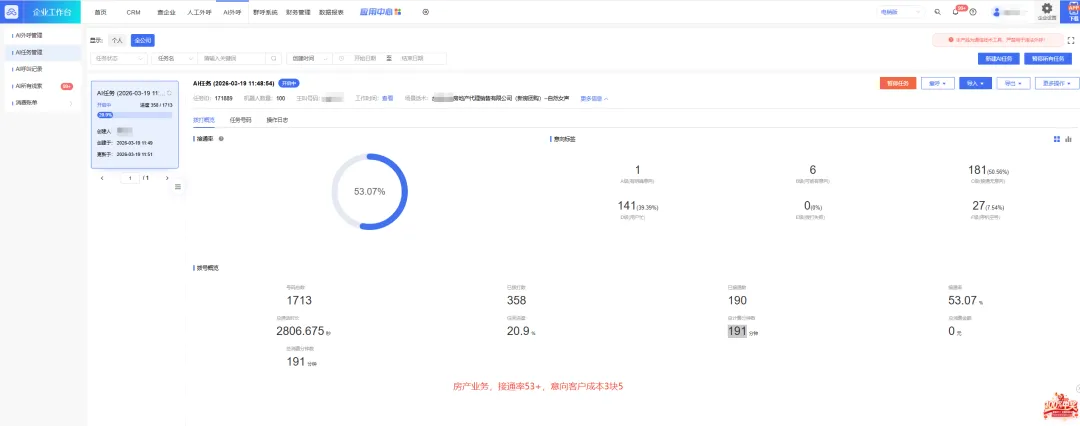Go to next page arrow in pagination
This screenshot has height=426, width=1080.
[167, 178]
